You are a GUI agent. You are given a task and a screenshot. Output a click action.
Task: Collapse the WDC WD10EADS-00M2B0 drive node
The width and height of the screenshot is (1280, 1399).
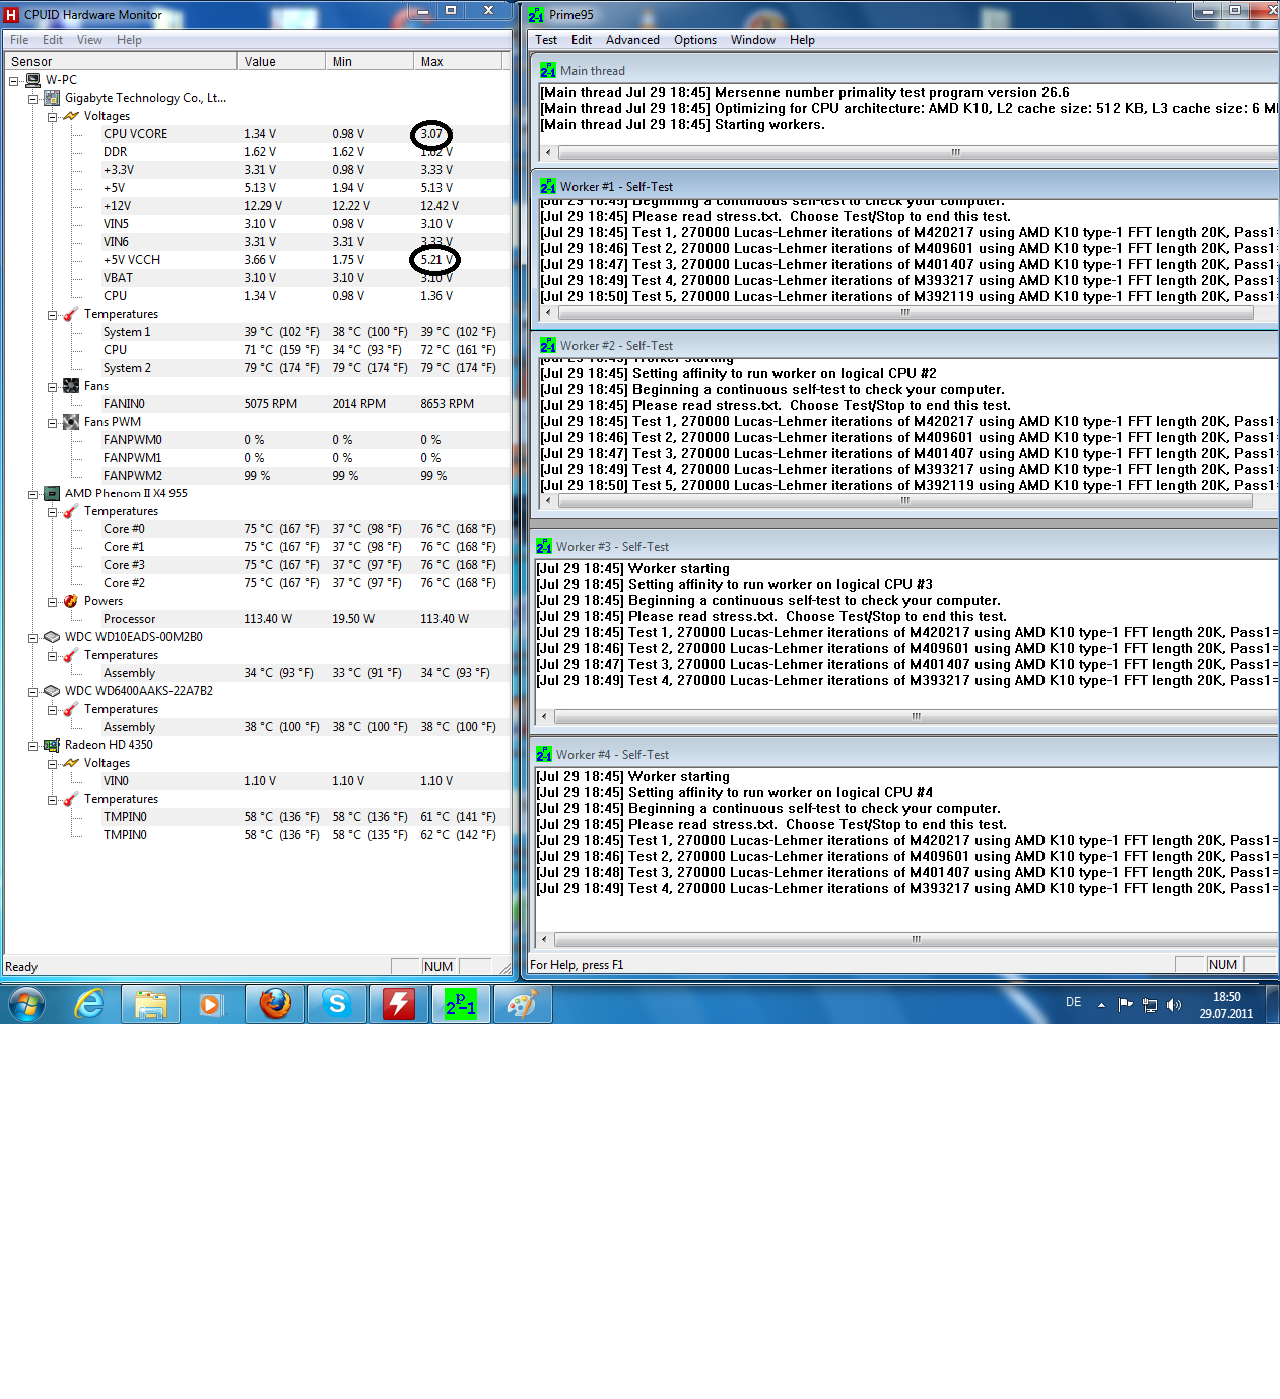(33, 638)
